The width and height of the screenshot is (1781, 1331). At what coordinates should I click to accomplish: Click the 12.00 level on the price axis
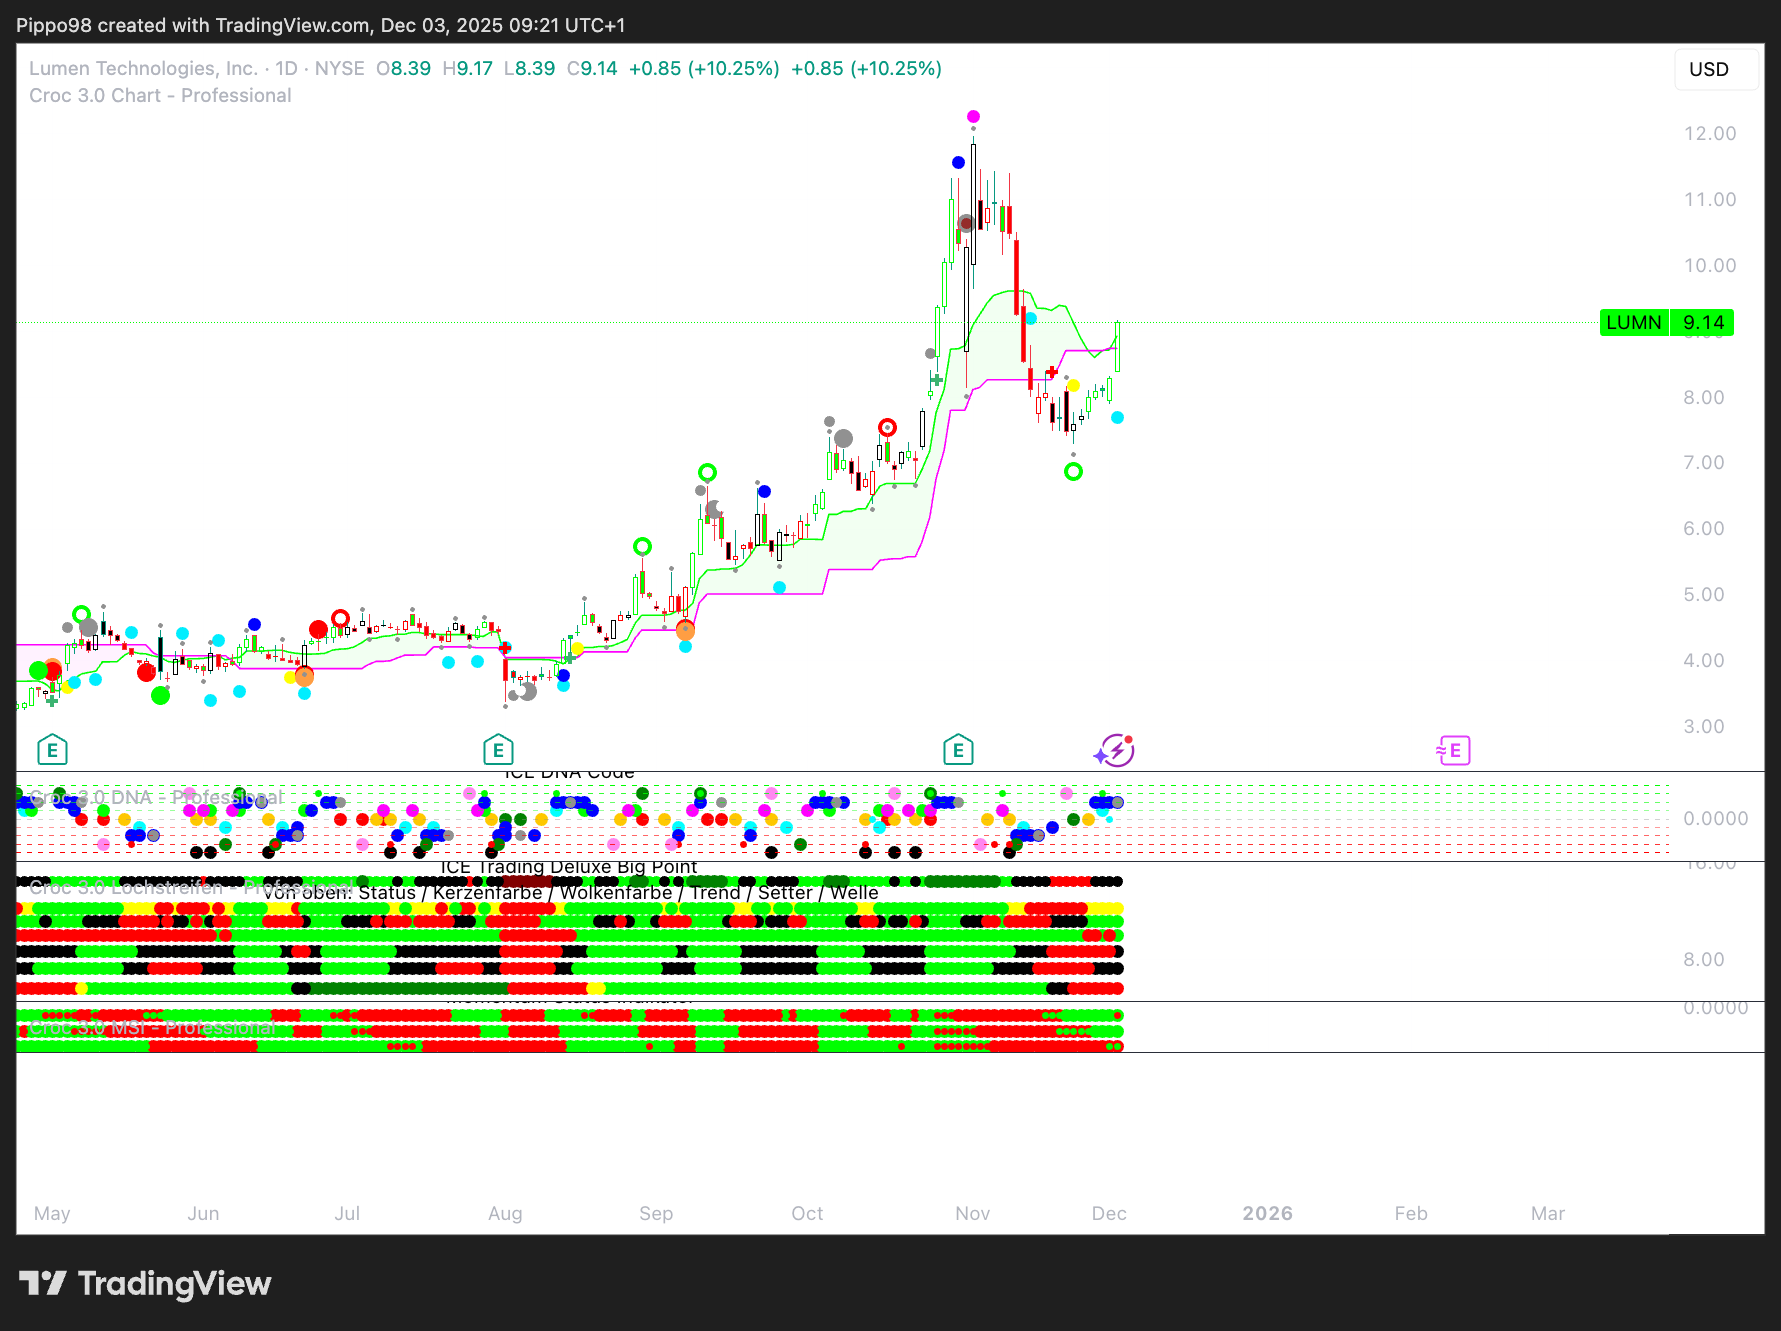1709,134
